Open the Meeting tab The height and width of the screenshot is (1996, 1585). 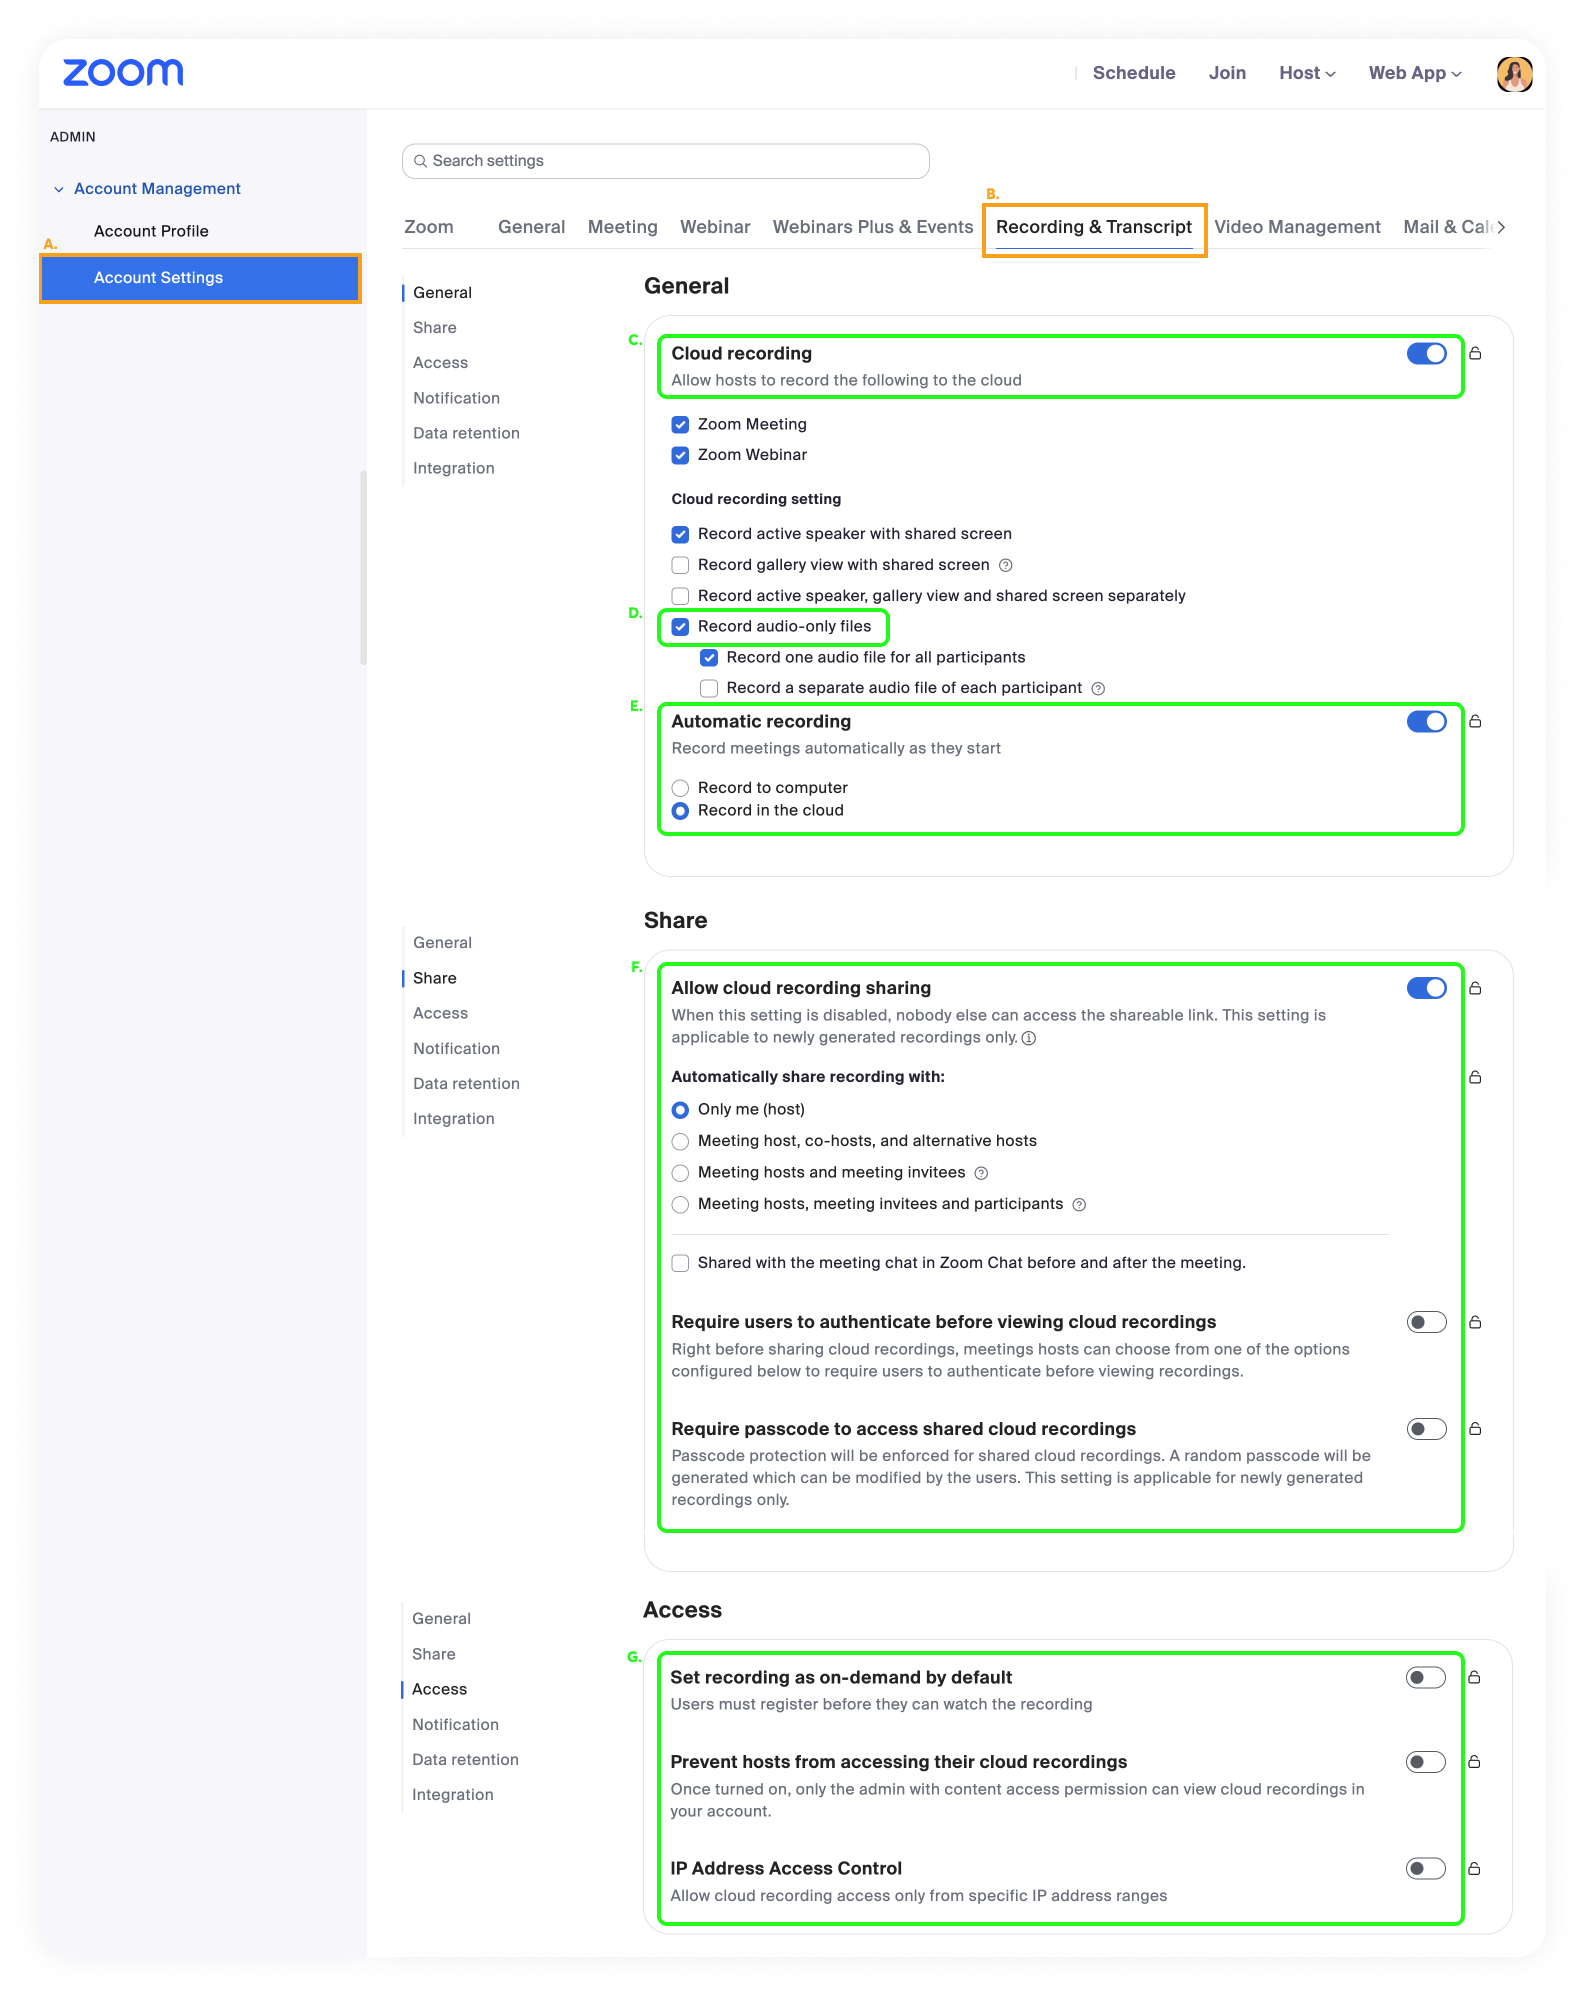tap(623, 227)
